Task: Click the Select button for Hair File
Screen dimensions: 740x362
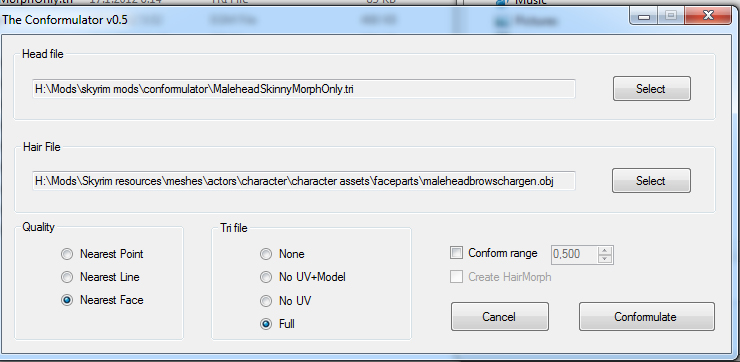Action: point(651,181)
